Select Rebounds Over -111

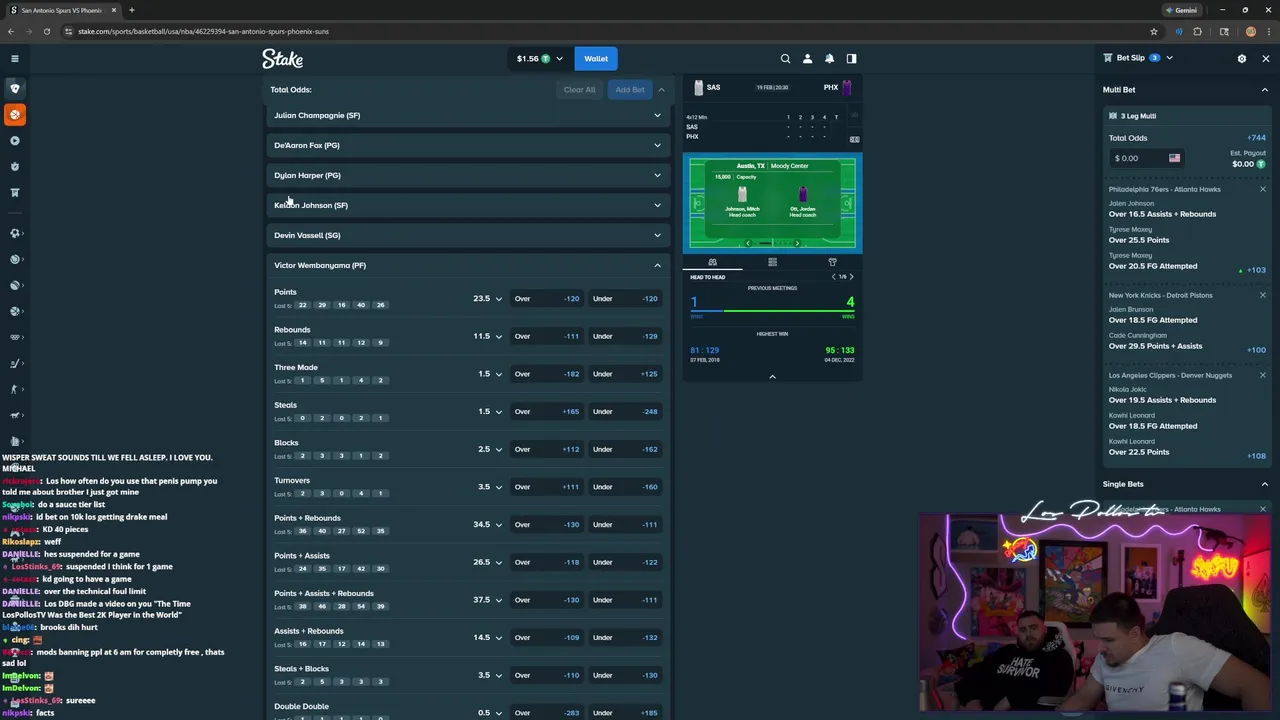point(547,336)
